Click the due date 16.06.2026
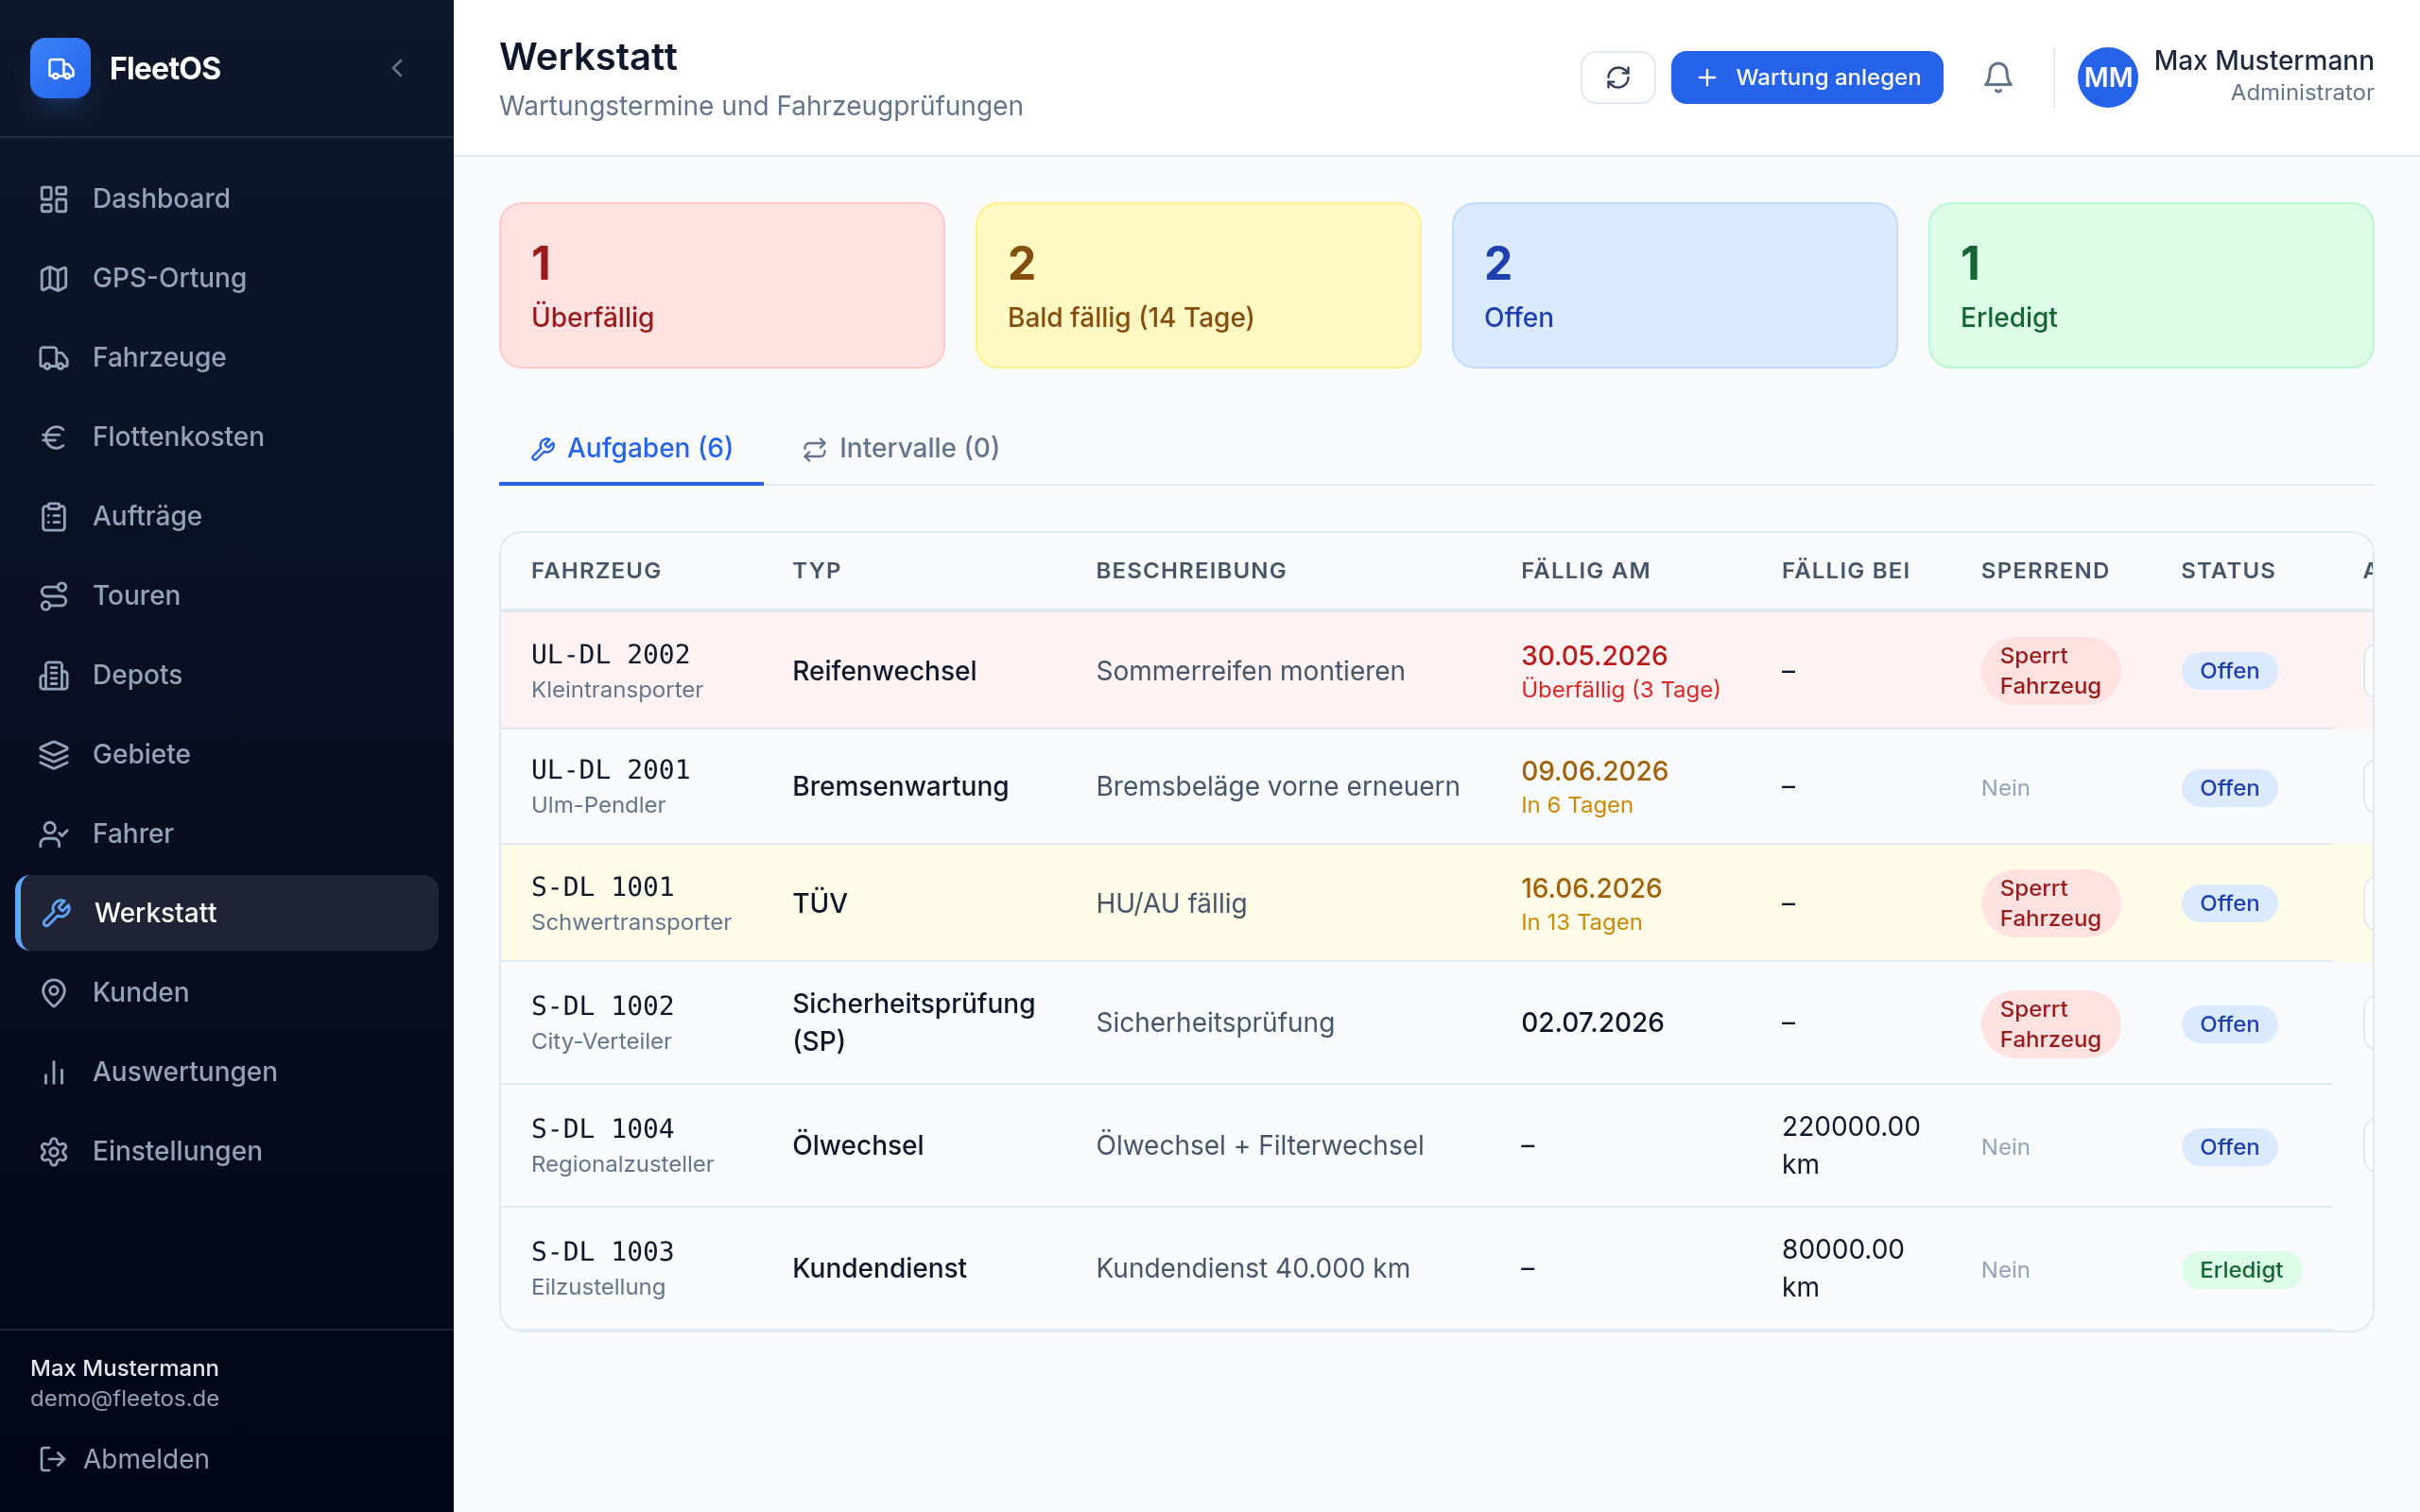Screen dimensions: 2420x1512 tap(1591, 888)
